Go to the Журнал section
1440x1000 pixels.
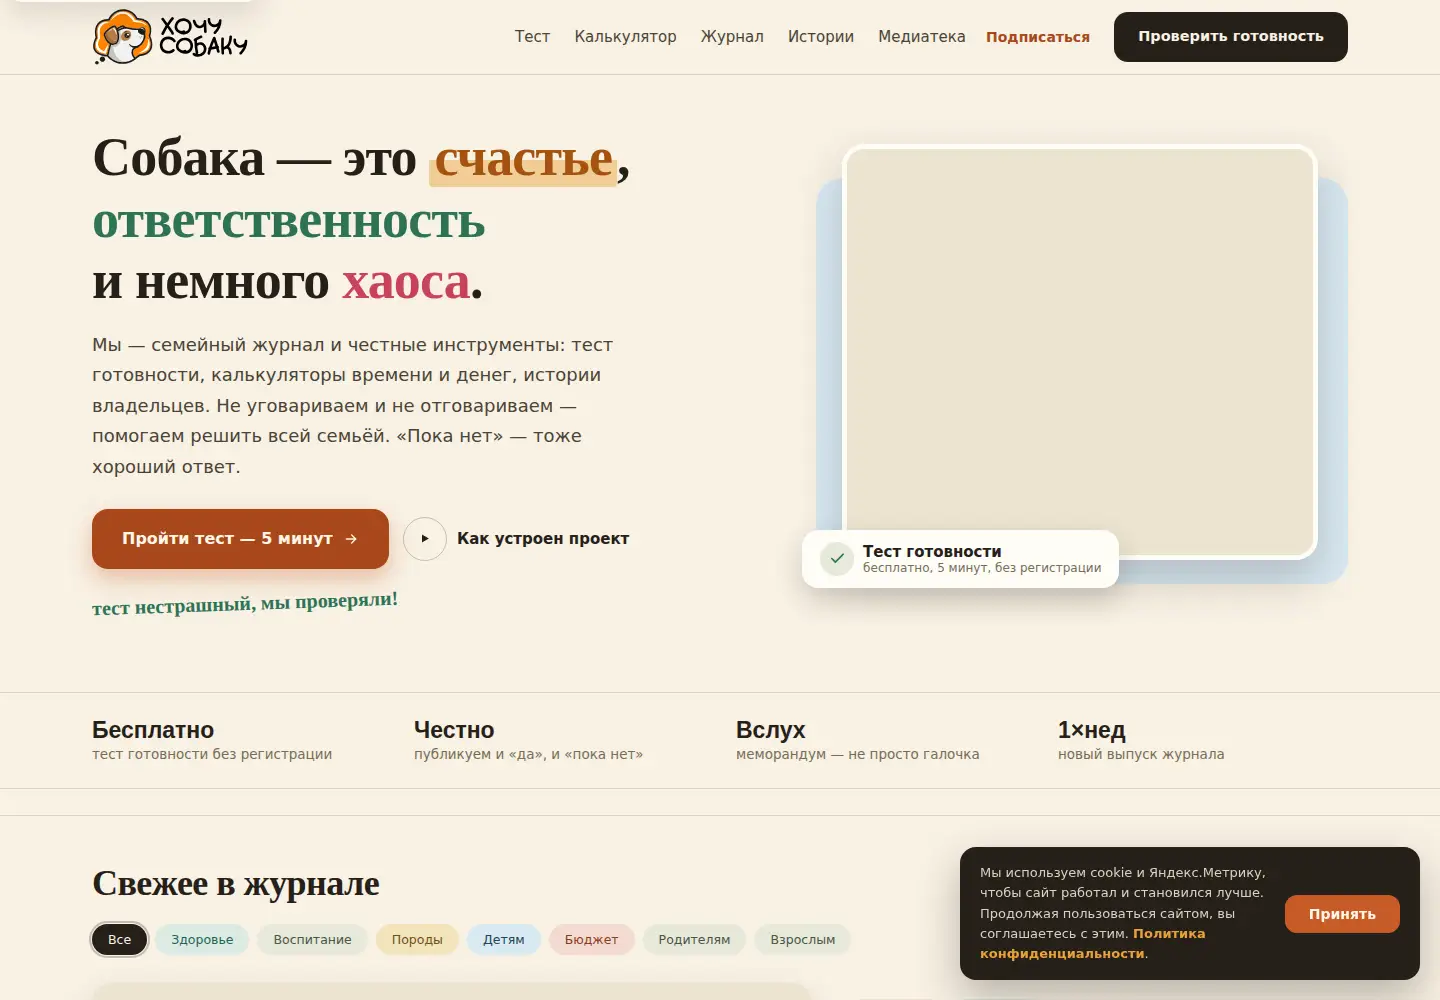(x=732, y=37)
